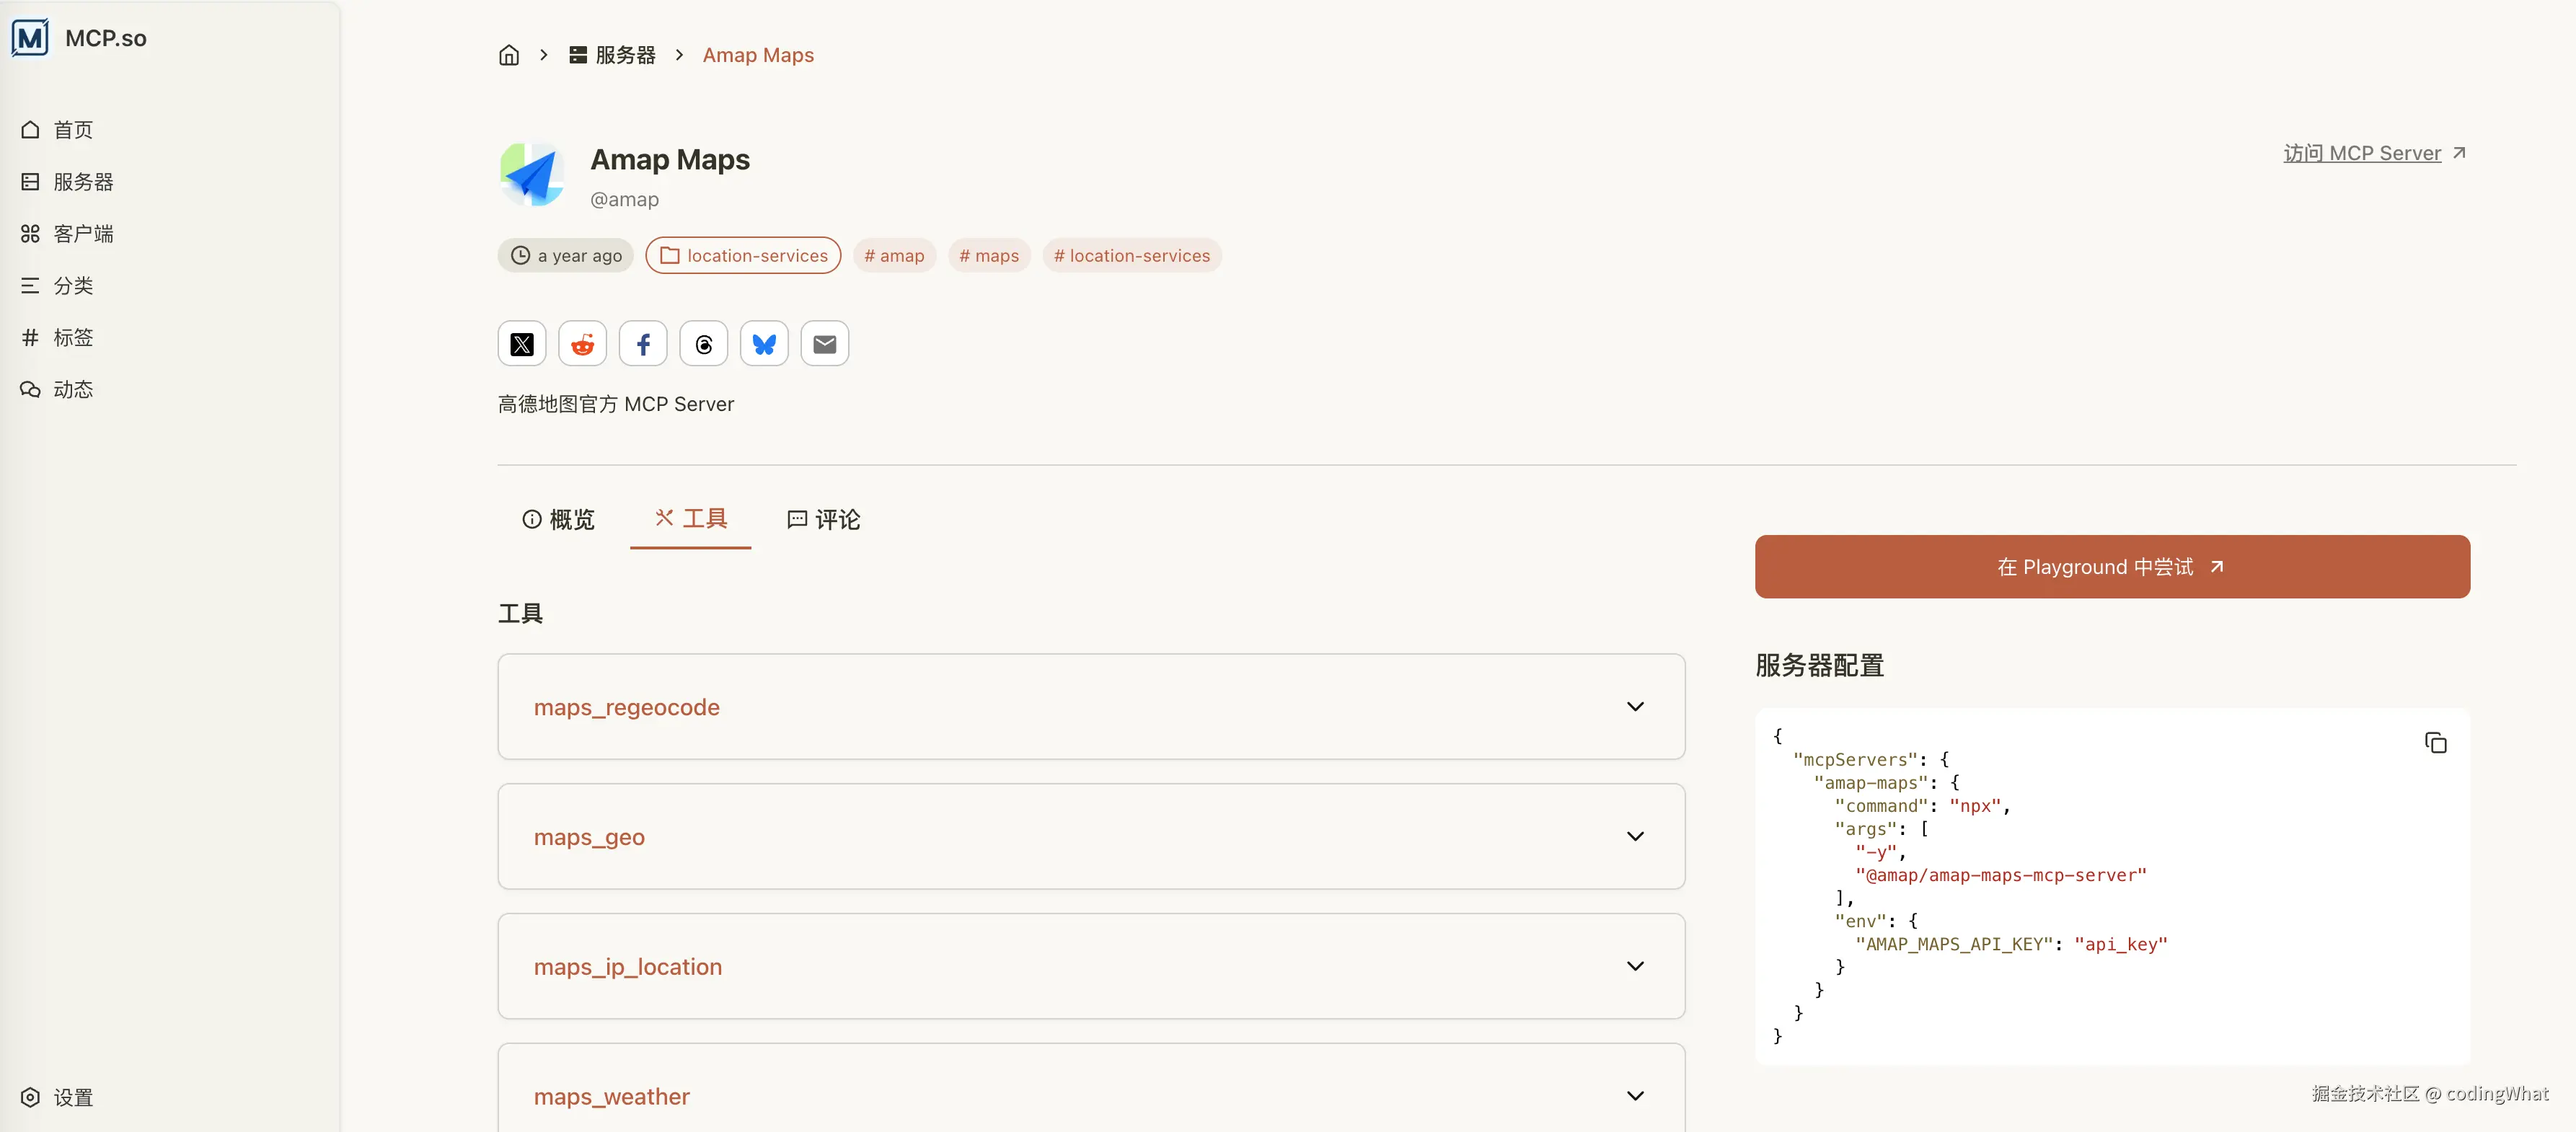The width and height of the screenshot is (2576, 1132).
Task: Switch to the 概览 tab
Action: (x=559, y=519)
